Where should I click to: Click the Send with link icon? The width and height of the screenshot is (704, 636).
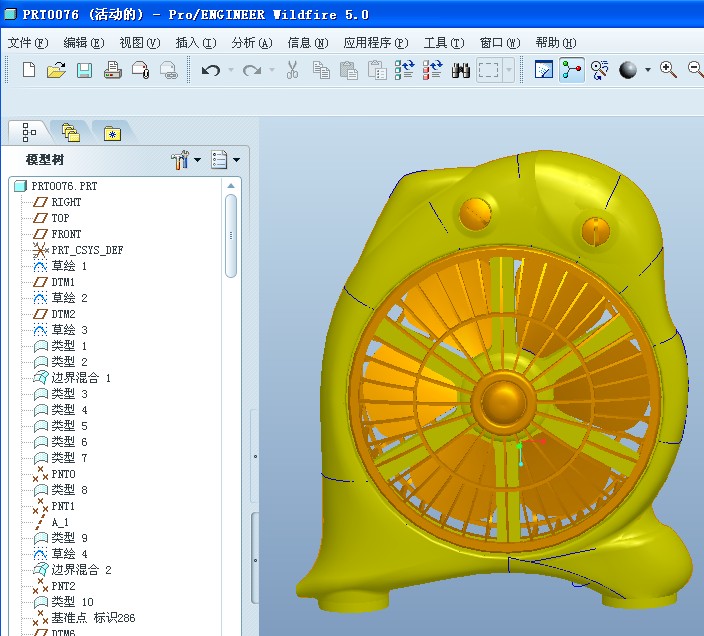[169, 70]
